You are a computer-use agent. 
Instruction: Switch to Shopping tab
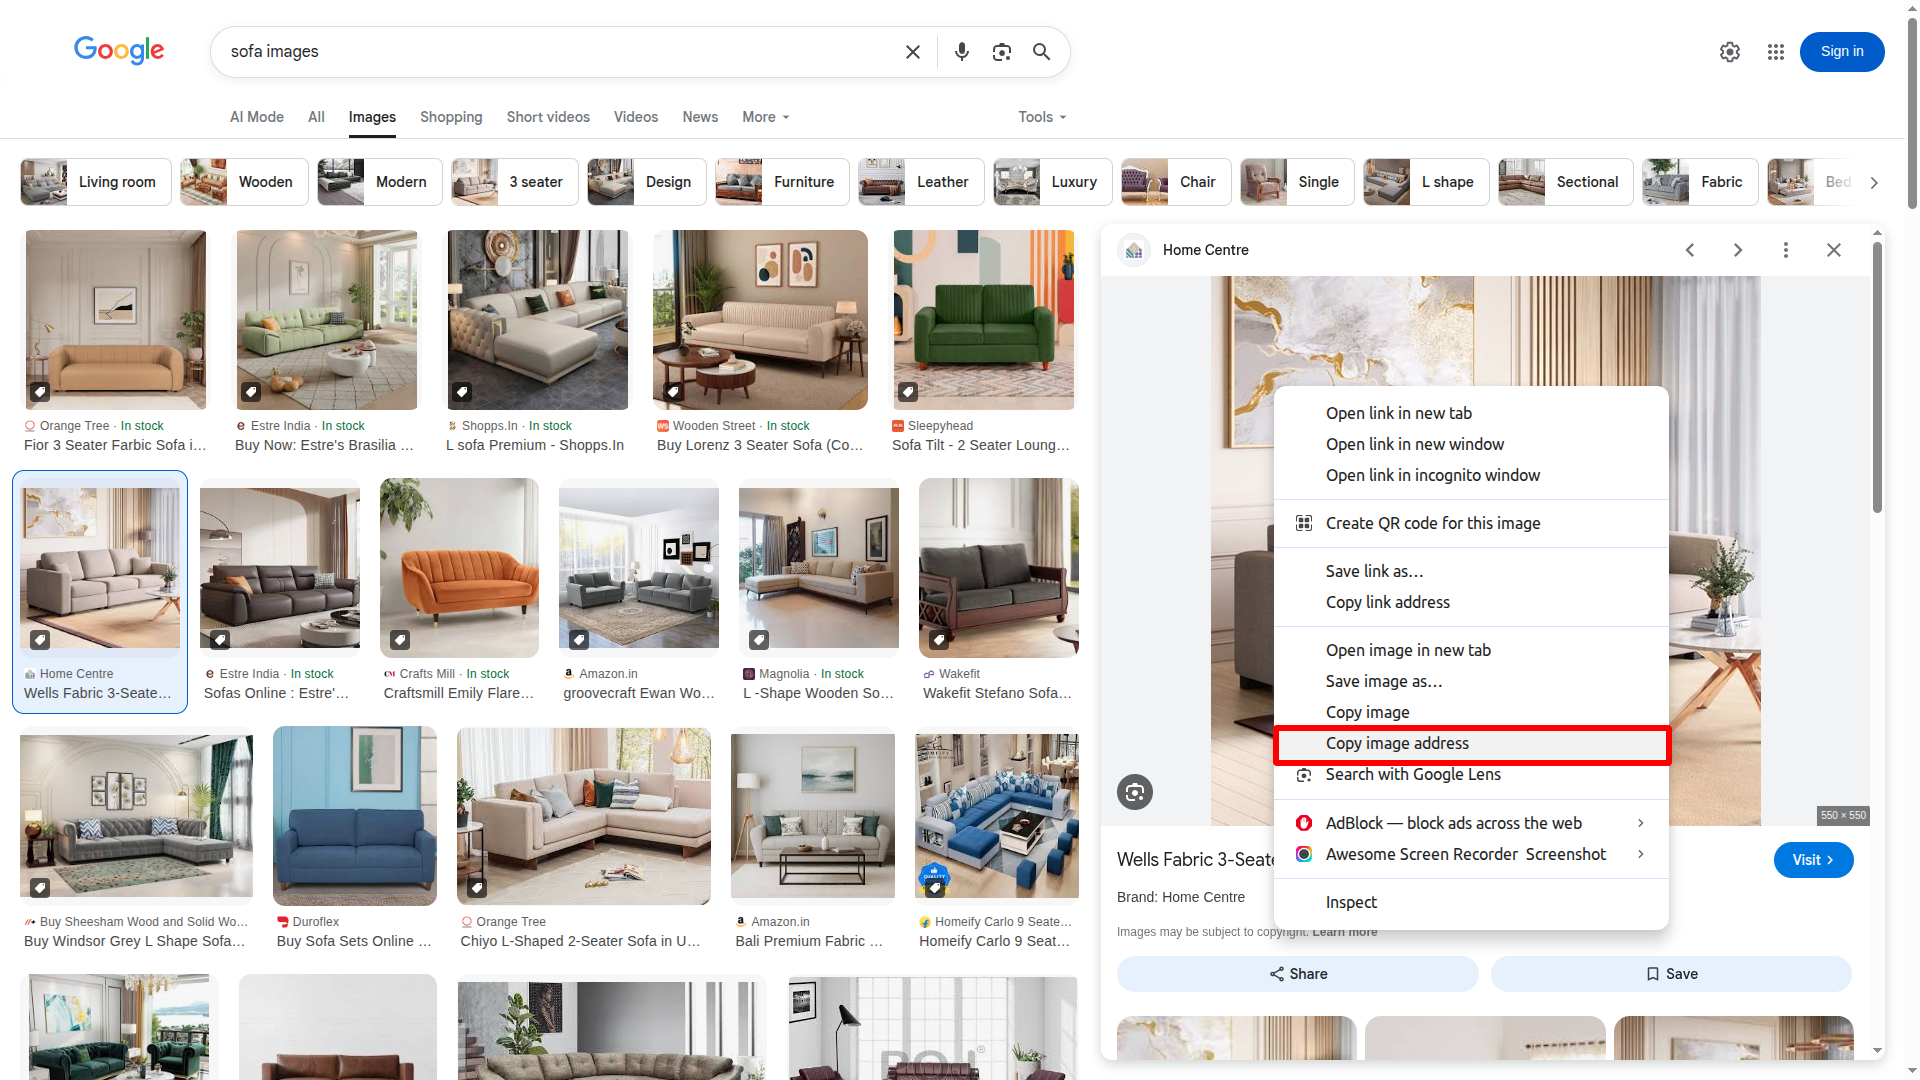pos(451,117)
